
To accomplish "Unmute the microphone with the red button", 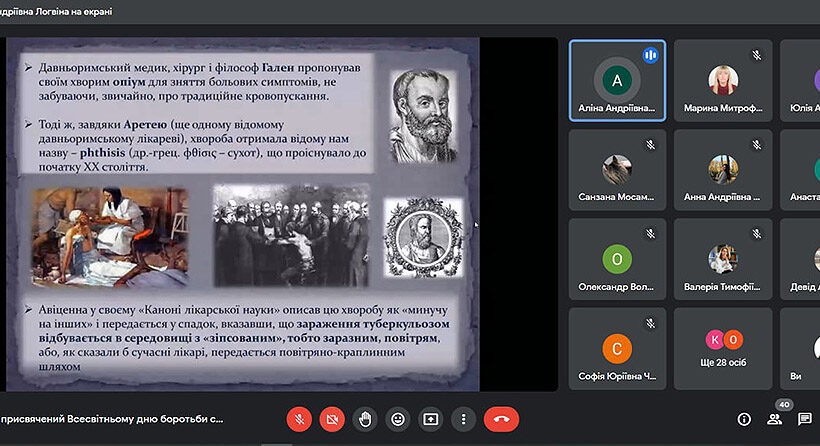I will click(299, 419).
